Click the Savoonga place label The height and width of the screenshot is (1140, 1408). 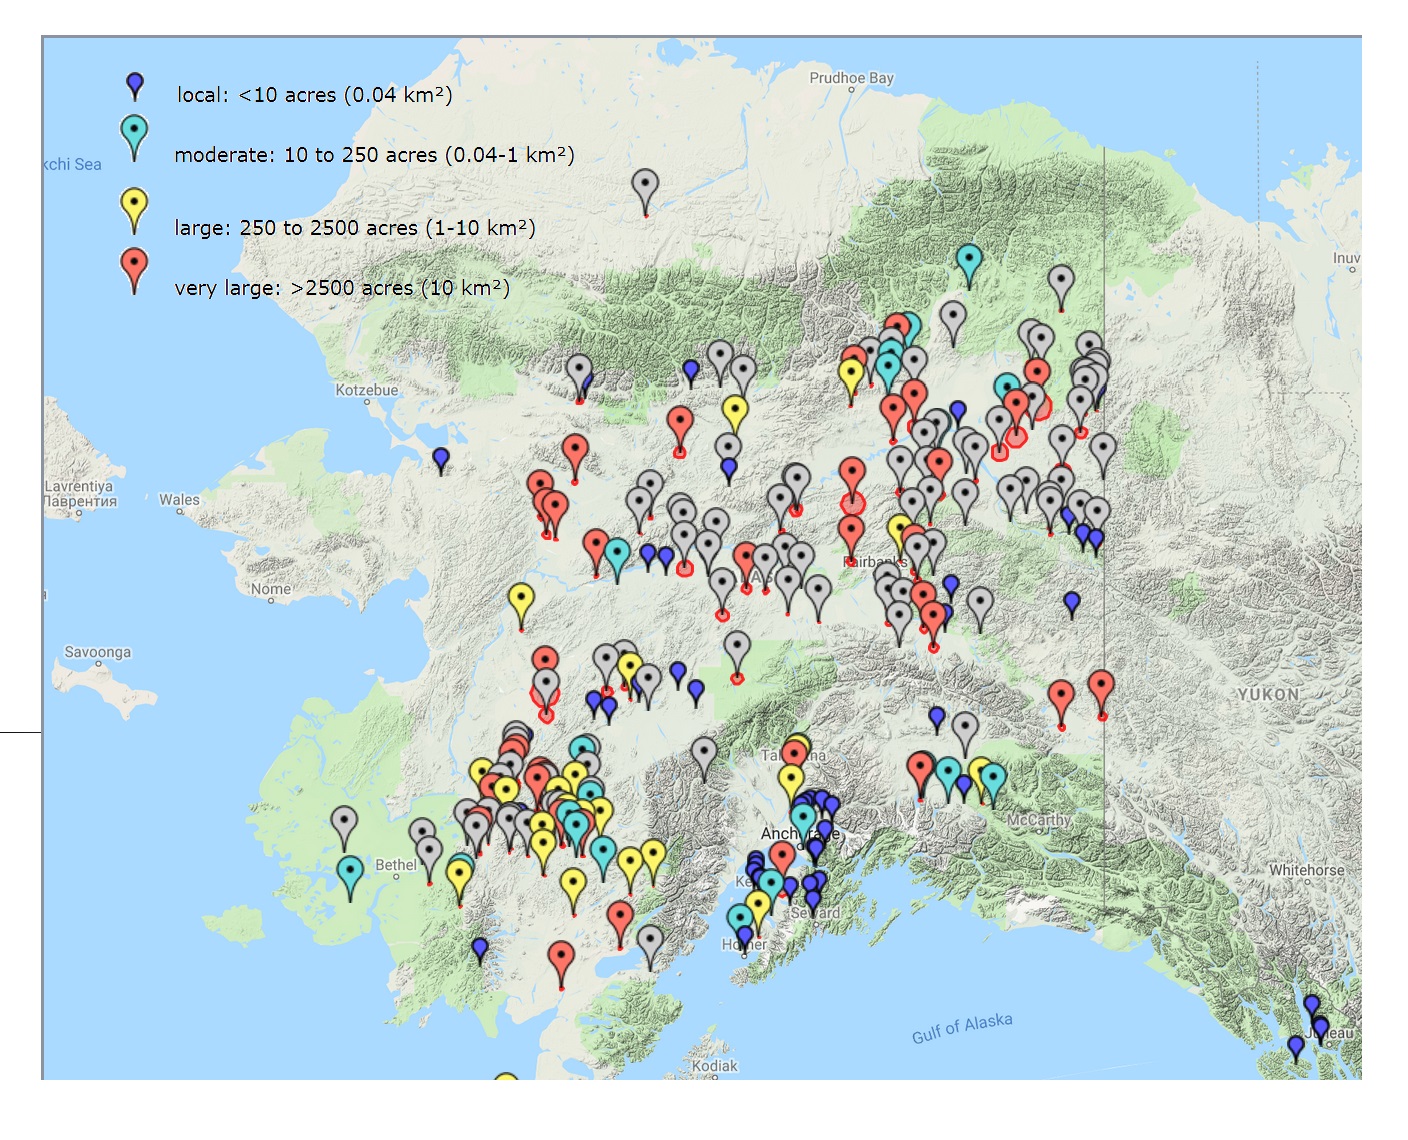(x=97, y=652)
